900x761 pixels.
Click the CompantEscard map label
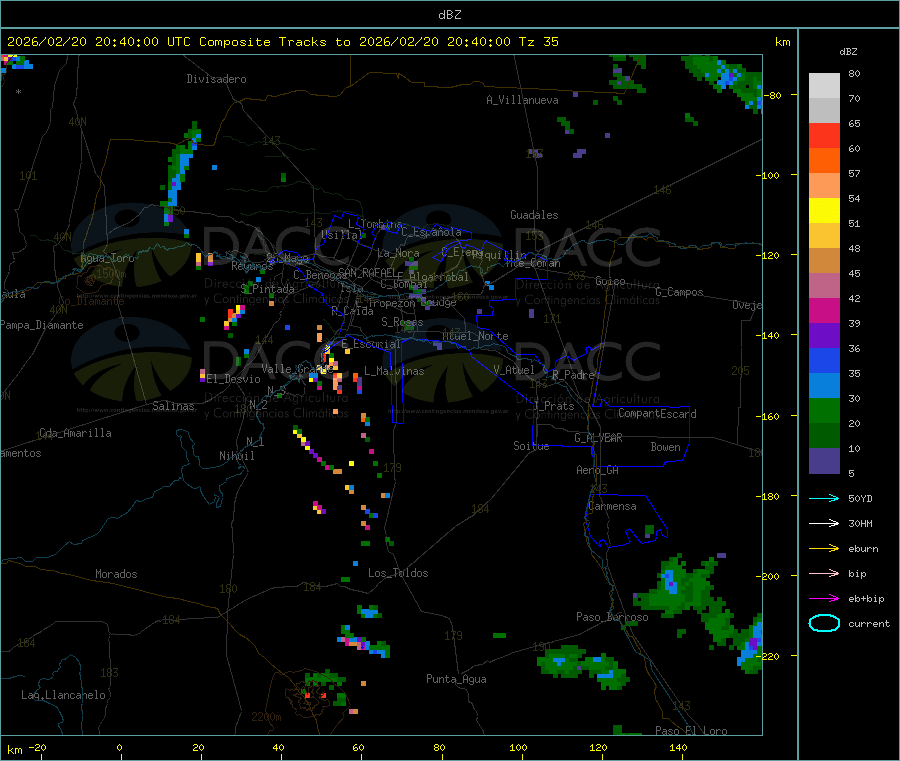[x=657, y=413]
